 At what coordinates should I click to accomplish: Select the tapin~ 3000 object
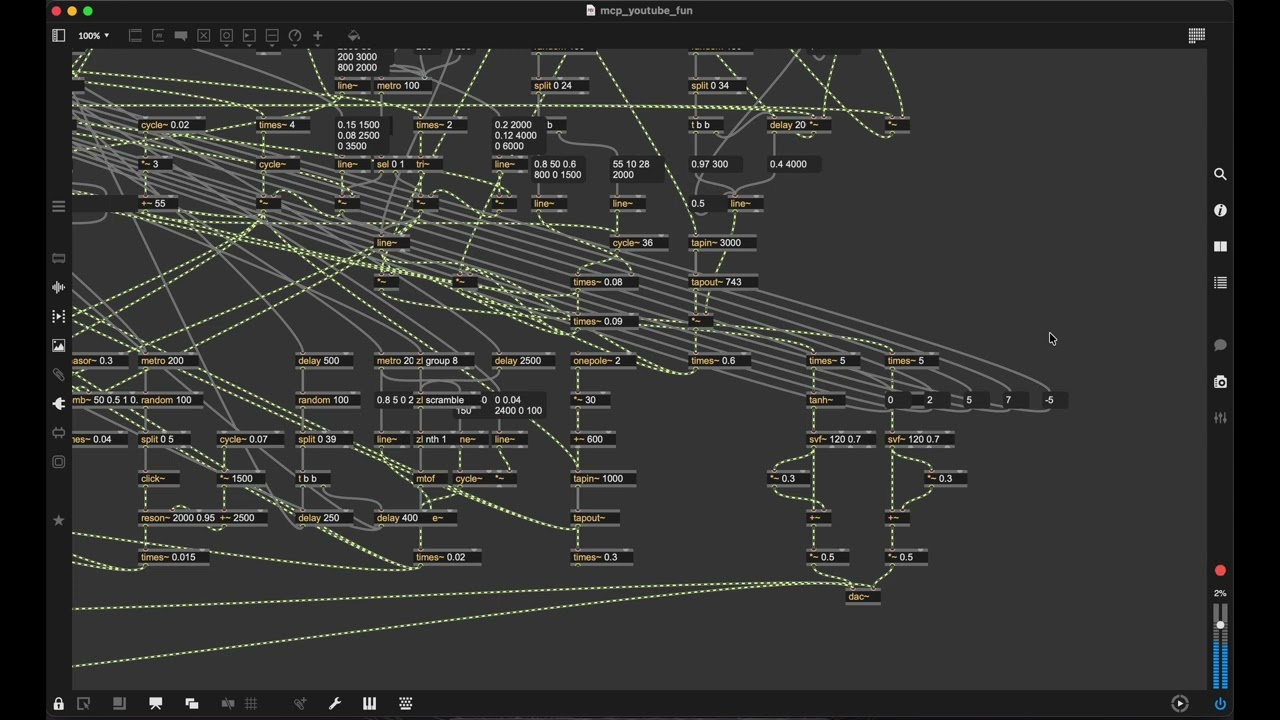(x=723, y=243)
